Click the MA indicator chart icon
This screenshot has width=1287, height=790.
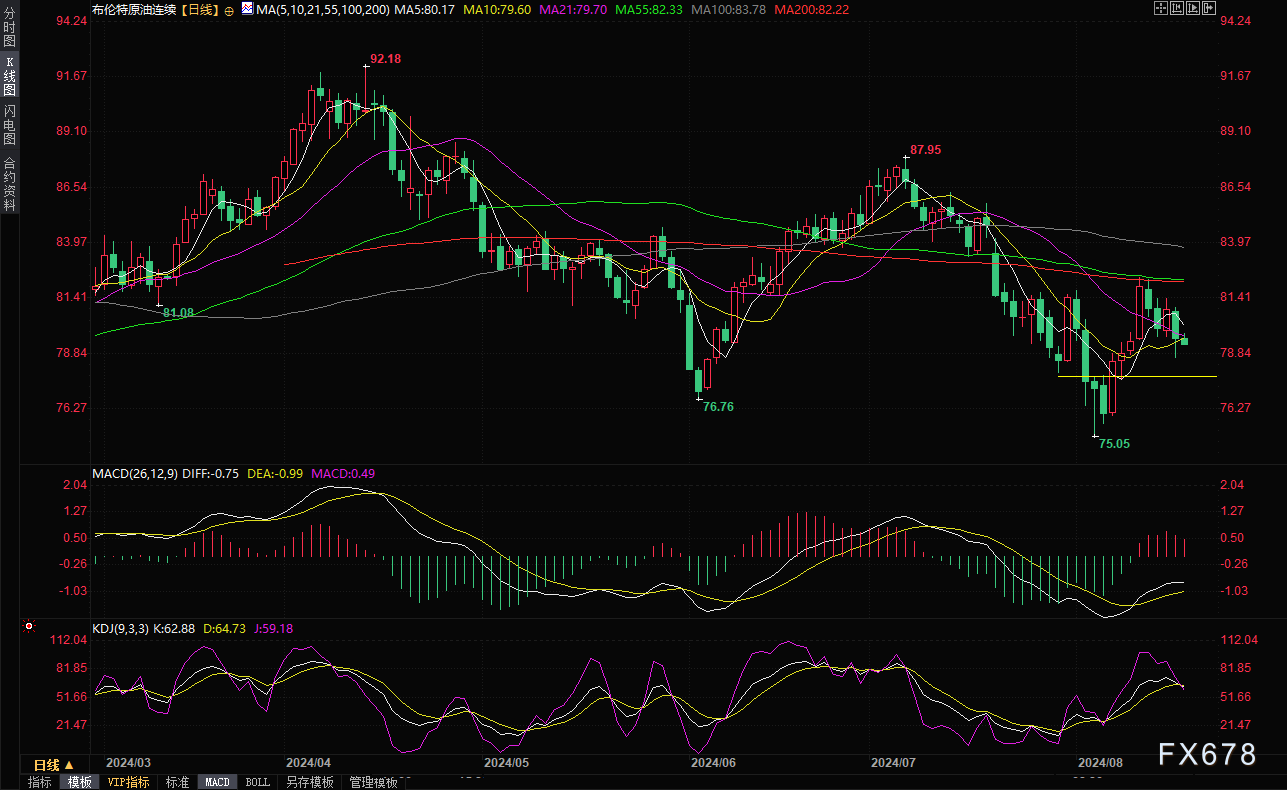[246, 9]
